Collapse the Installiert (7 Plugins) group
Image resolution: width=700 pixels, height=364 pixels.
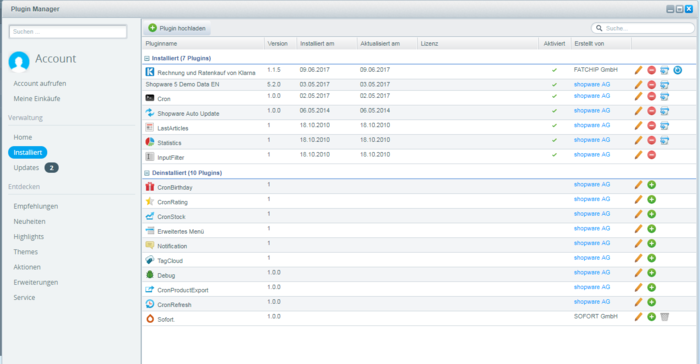147,59
